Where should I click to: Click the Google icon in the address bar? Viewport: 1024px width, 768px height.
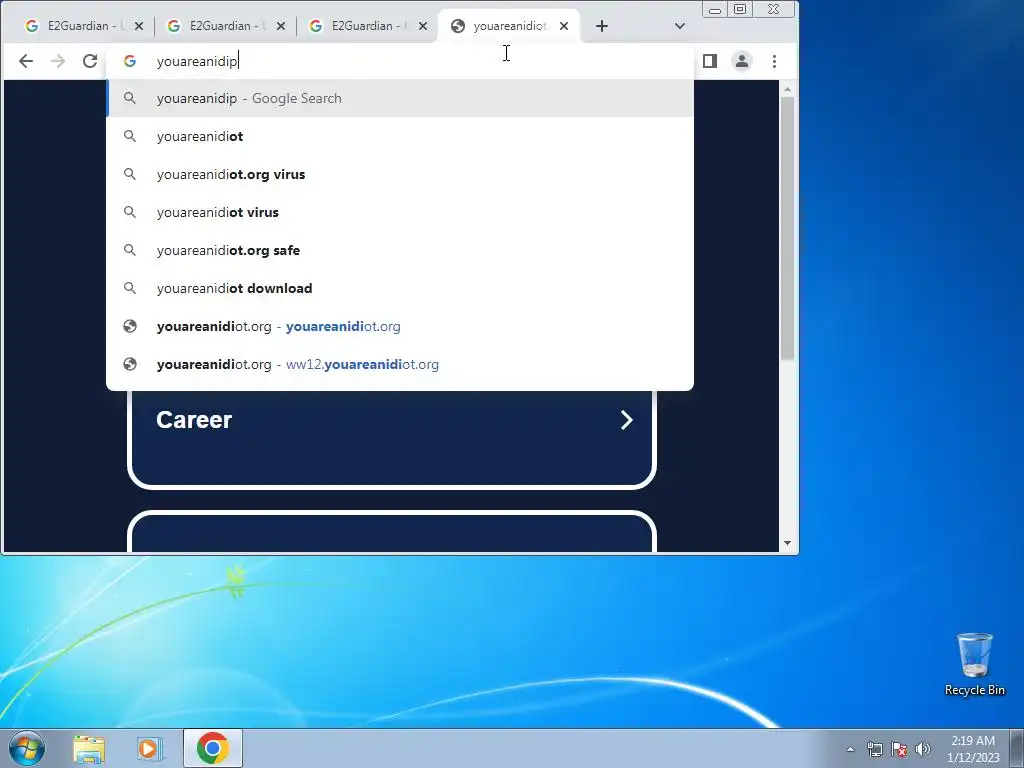pos(130,61)
